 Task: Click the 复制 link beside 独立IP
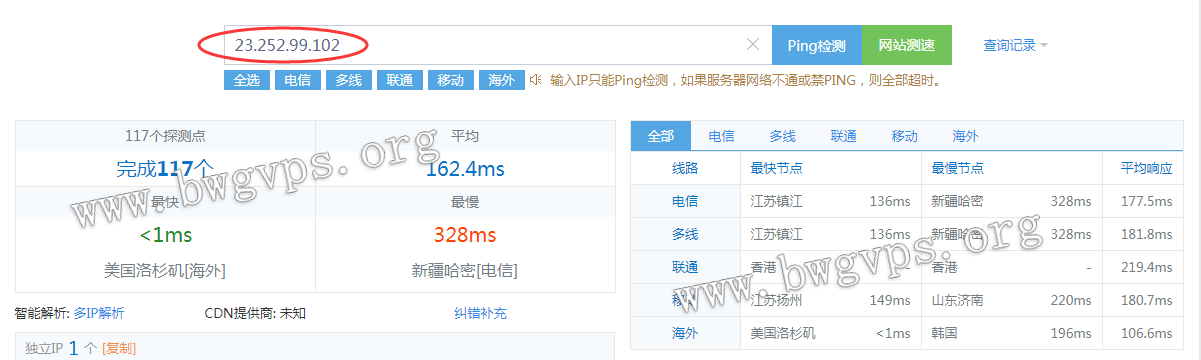click(x=119, y=348)
